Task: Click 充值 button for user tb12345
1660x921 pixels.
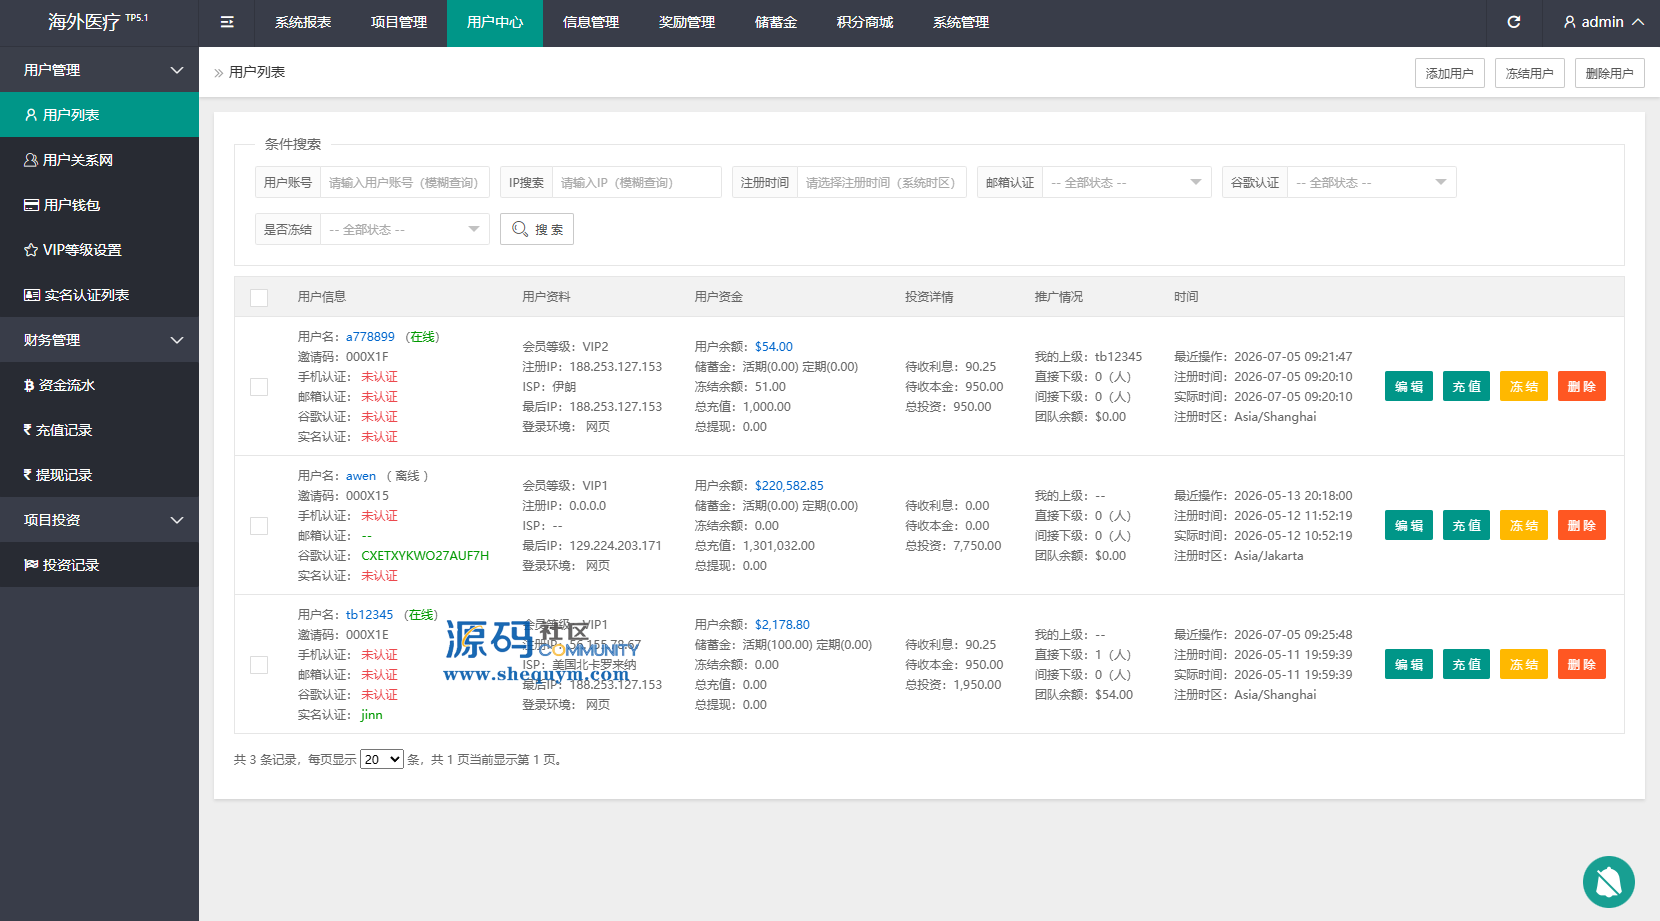Action: pyautogui.click(x=1467, y=664)
